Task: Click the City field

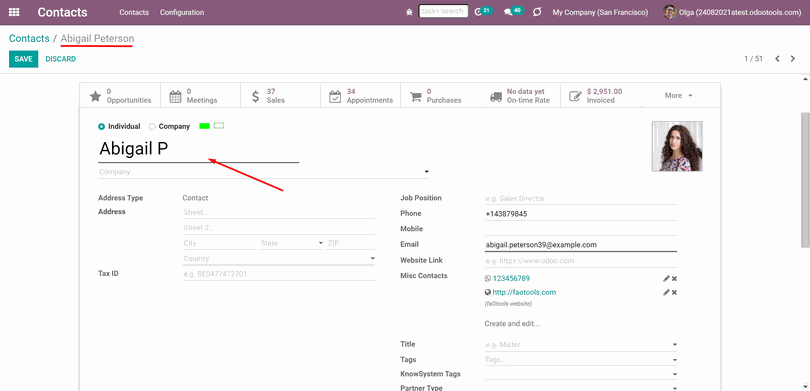Action: pos(219,243)
